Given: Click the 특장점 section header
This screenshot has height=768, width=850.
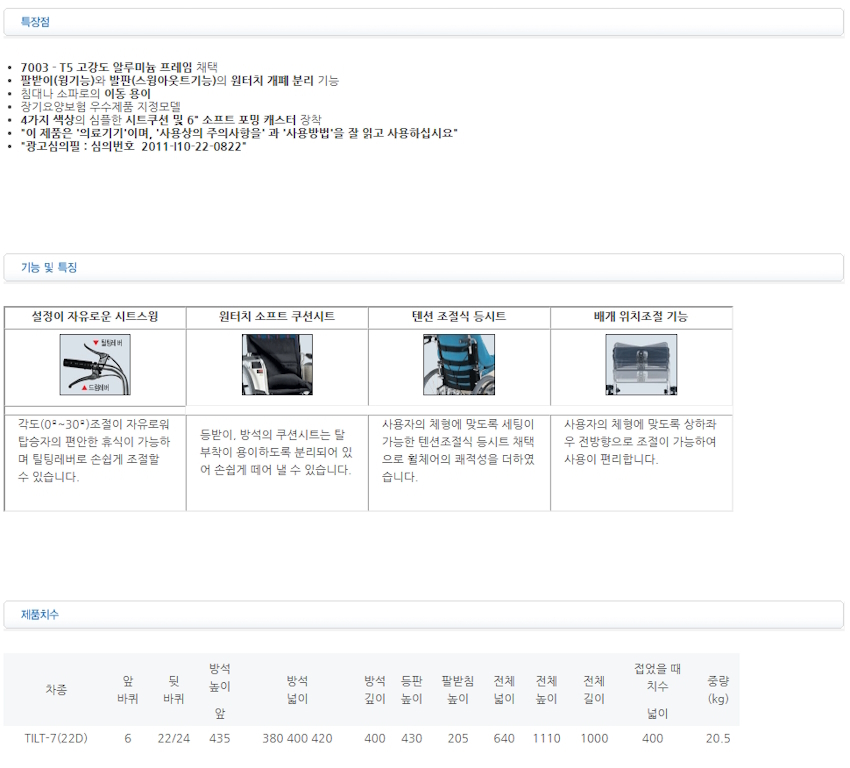Looking at the screenshot, I should [37, 21].
